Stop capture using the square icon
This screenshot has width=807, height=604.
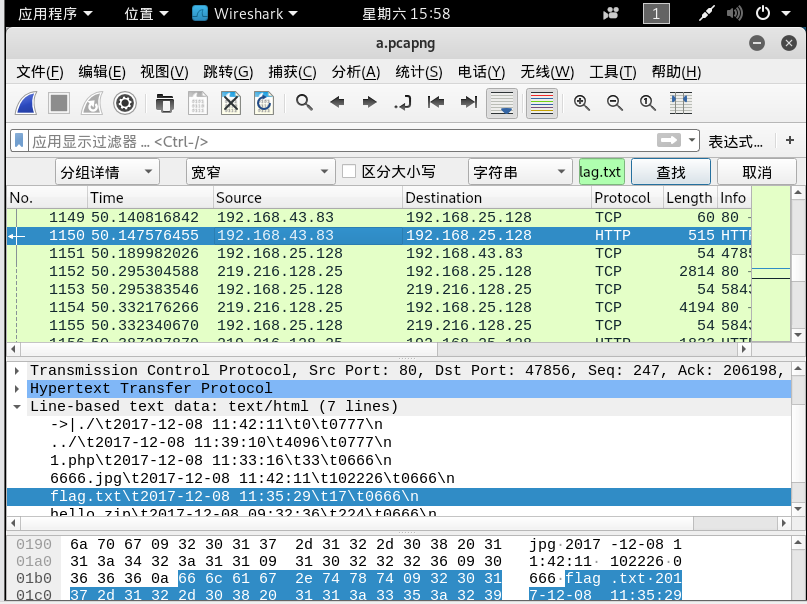coord(59,103)
